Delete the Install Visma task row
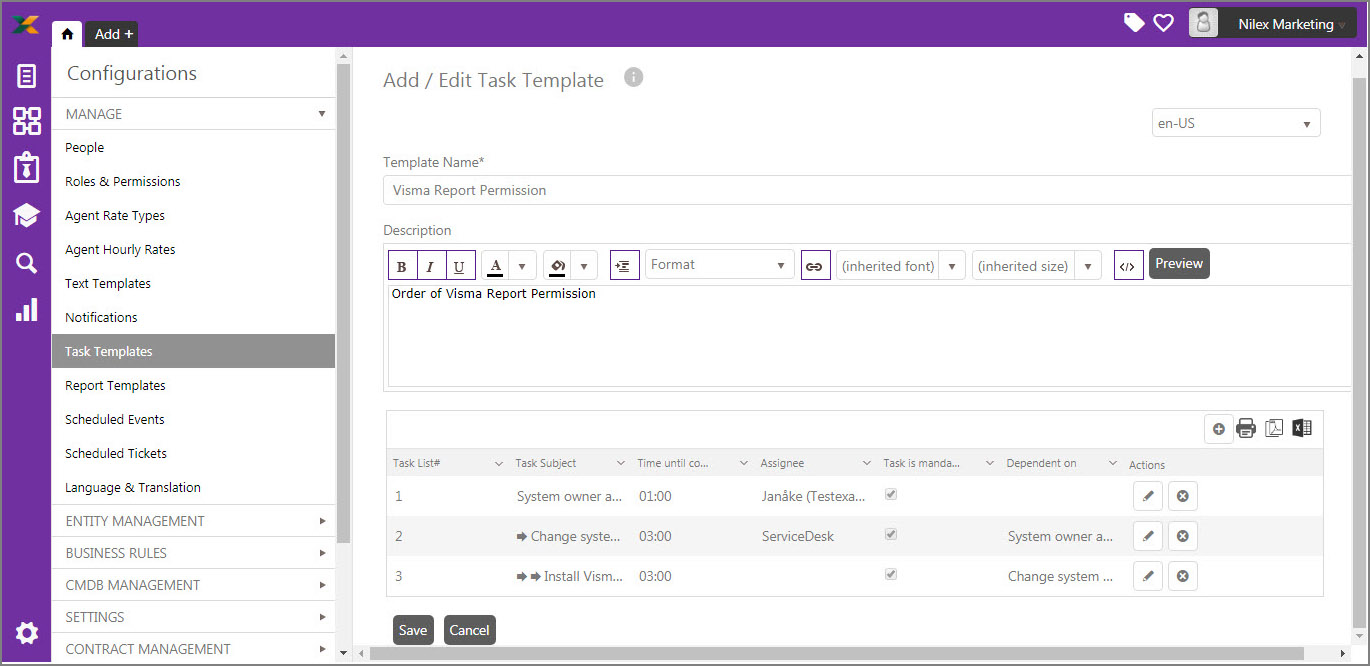The height and width of the screenshot is (666, 1370). 1183,576
